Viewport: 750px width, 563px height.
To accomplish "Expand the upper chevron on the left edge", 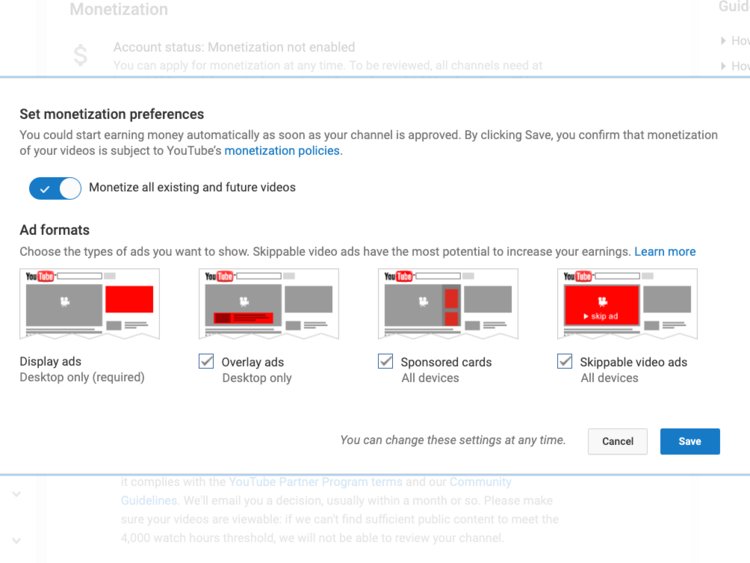I will (16, 494).
